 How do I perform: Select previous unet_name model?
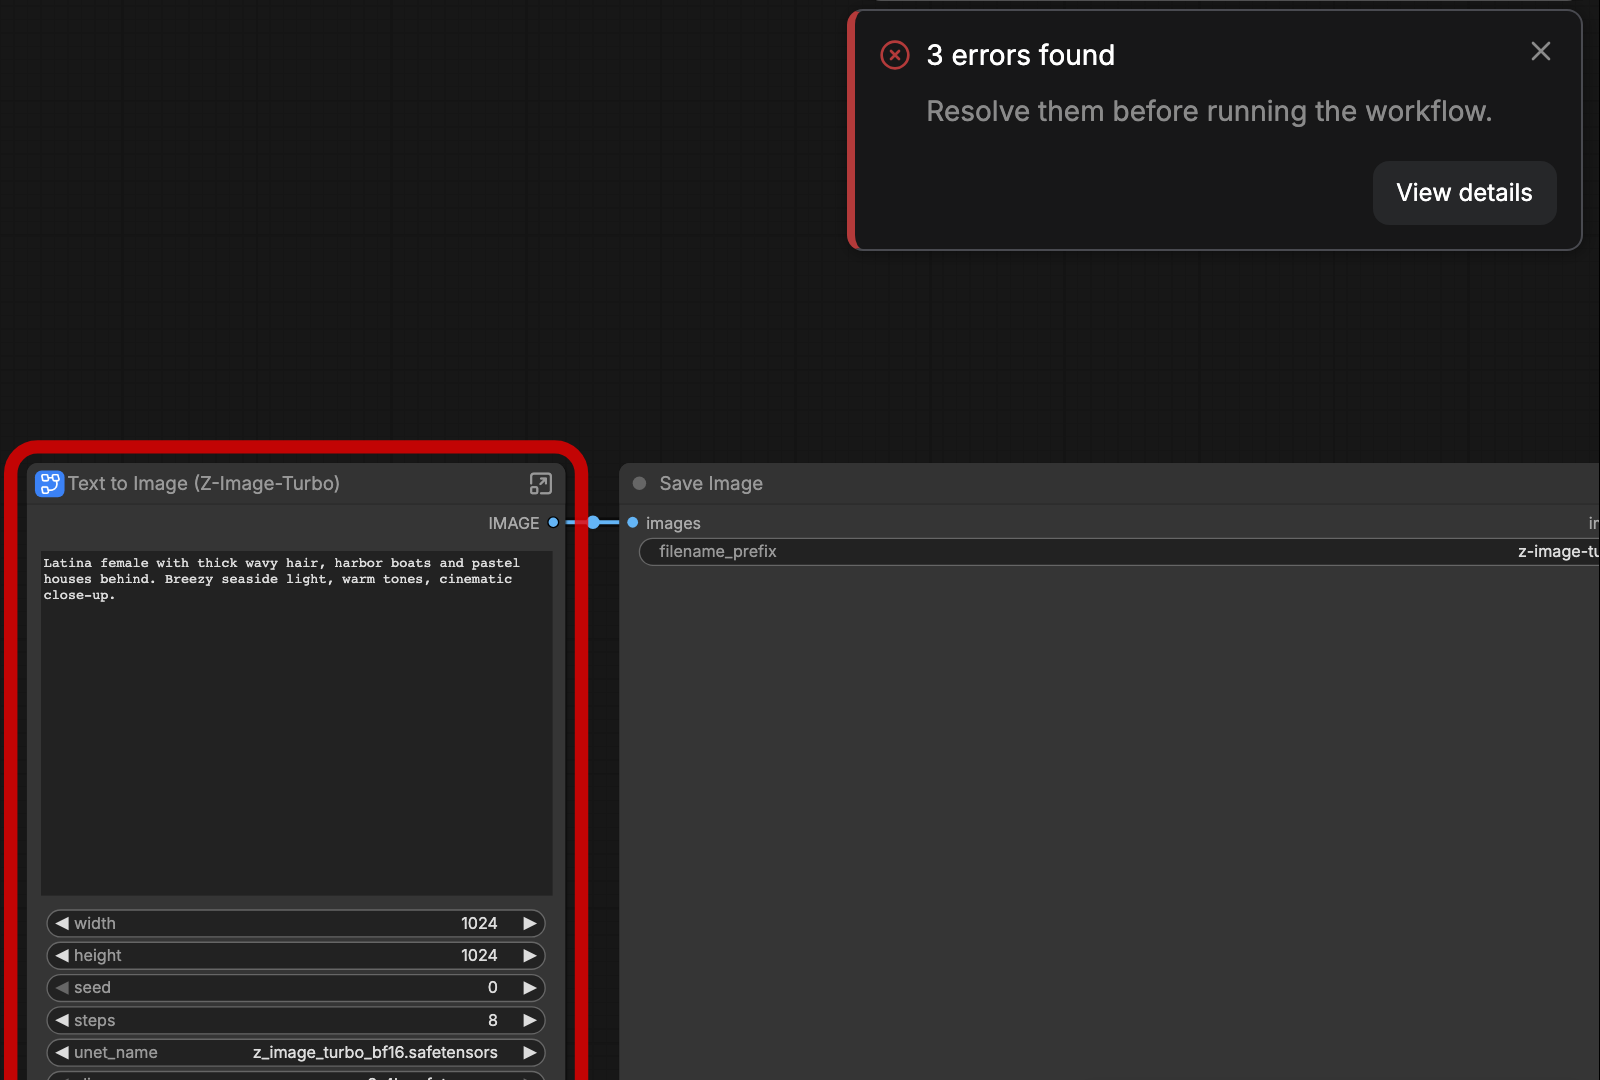(62, 1052)
